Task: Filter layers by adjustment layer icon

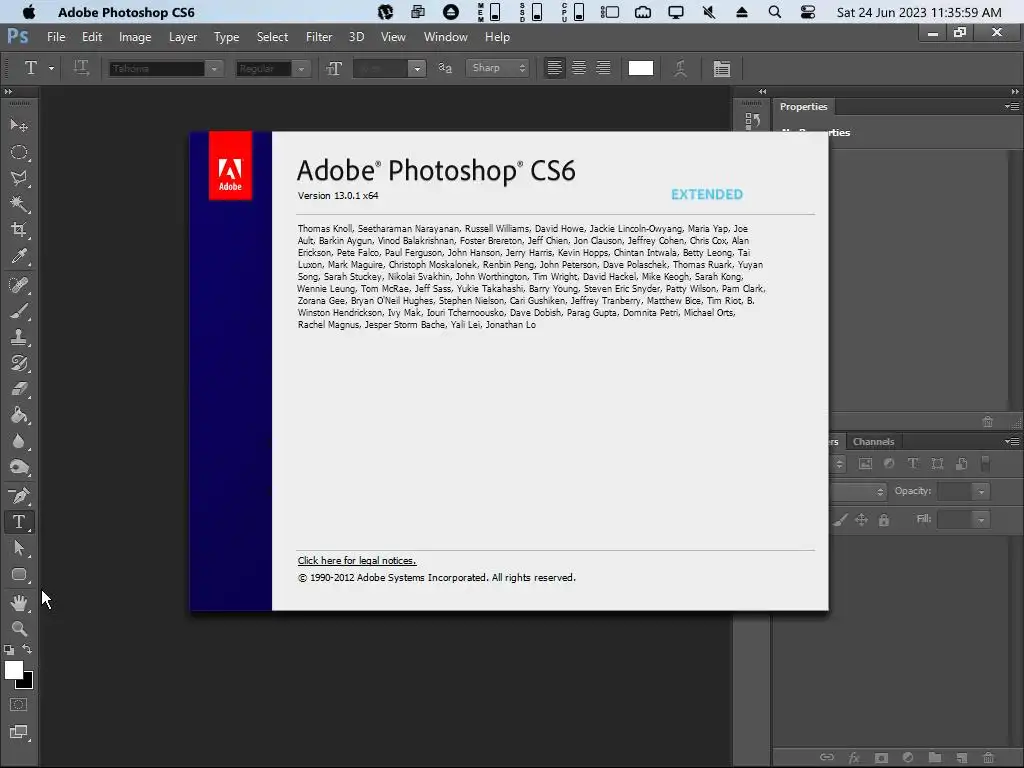Action: pyautogui.click(x=889, y=464)
